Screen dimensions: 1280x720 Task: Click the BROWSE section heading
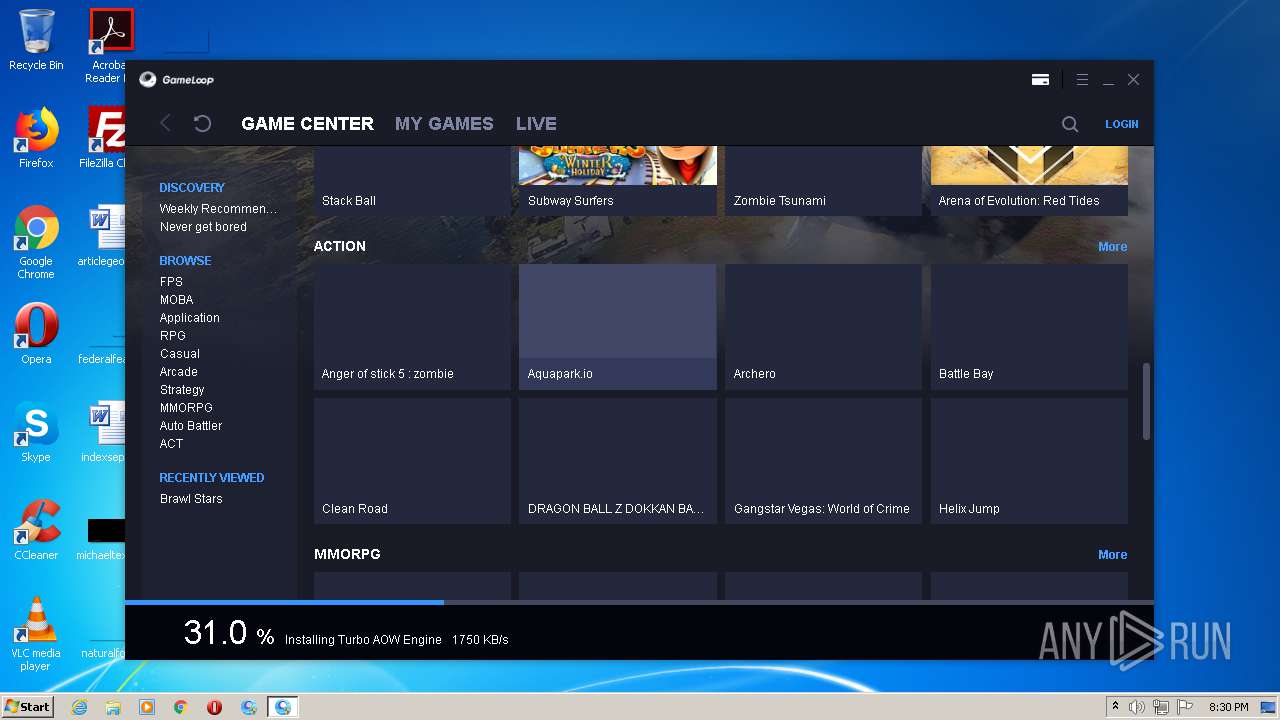185,261
